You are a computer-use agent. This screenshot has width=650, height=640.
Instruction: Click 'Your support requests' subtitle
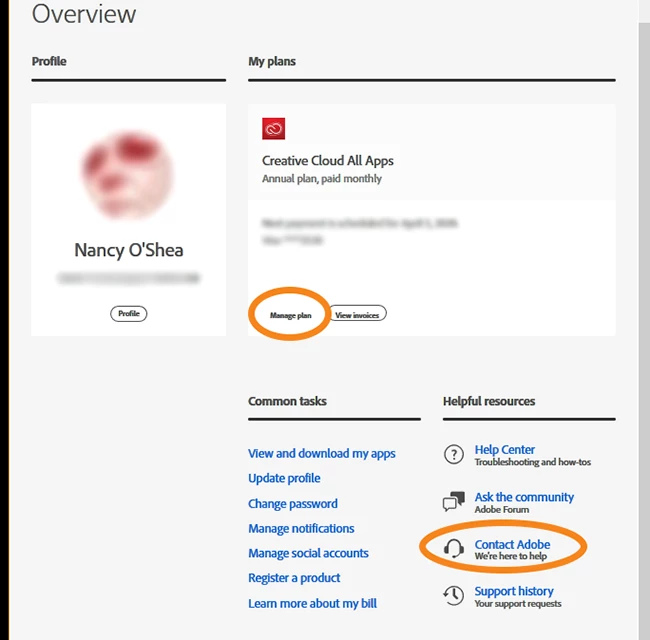pos(518,604)
